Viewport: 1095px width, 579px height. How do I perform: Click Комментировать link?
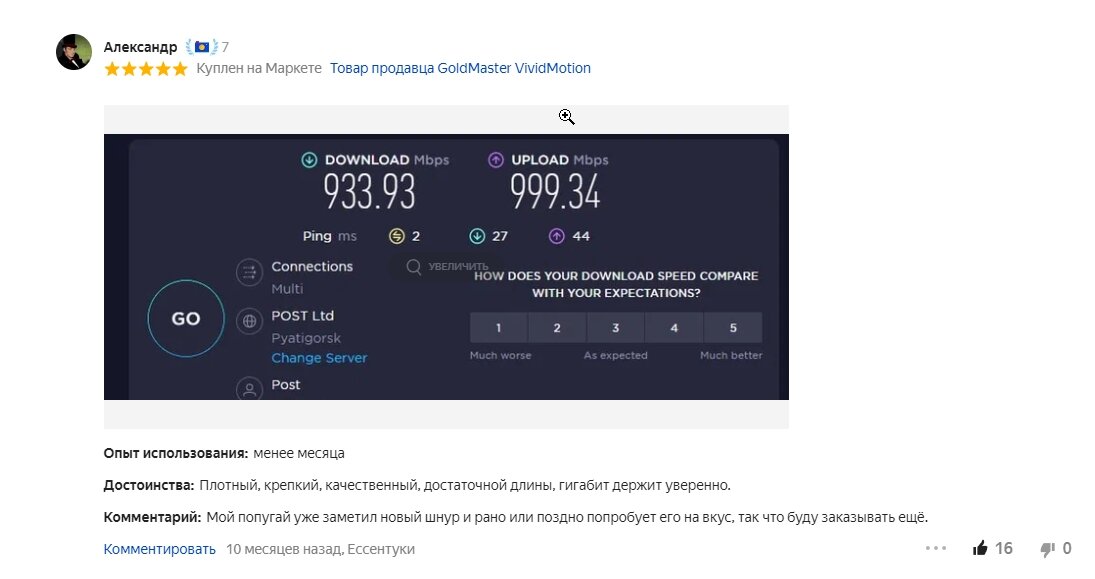159,549
